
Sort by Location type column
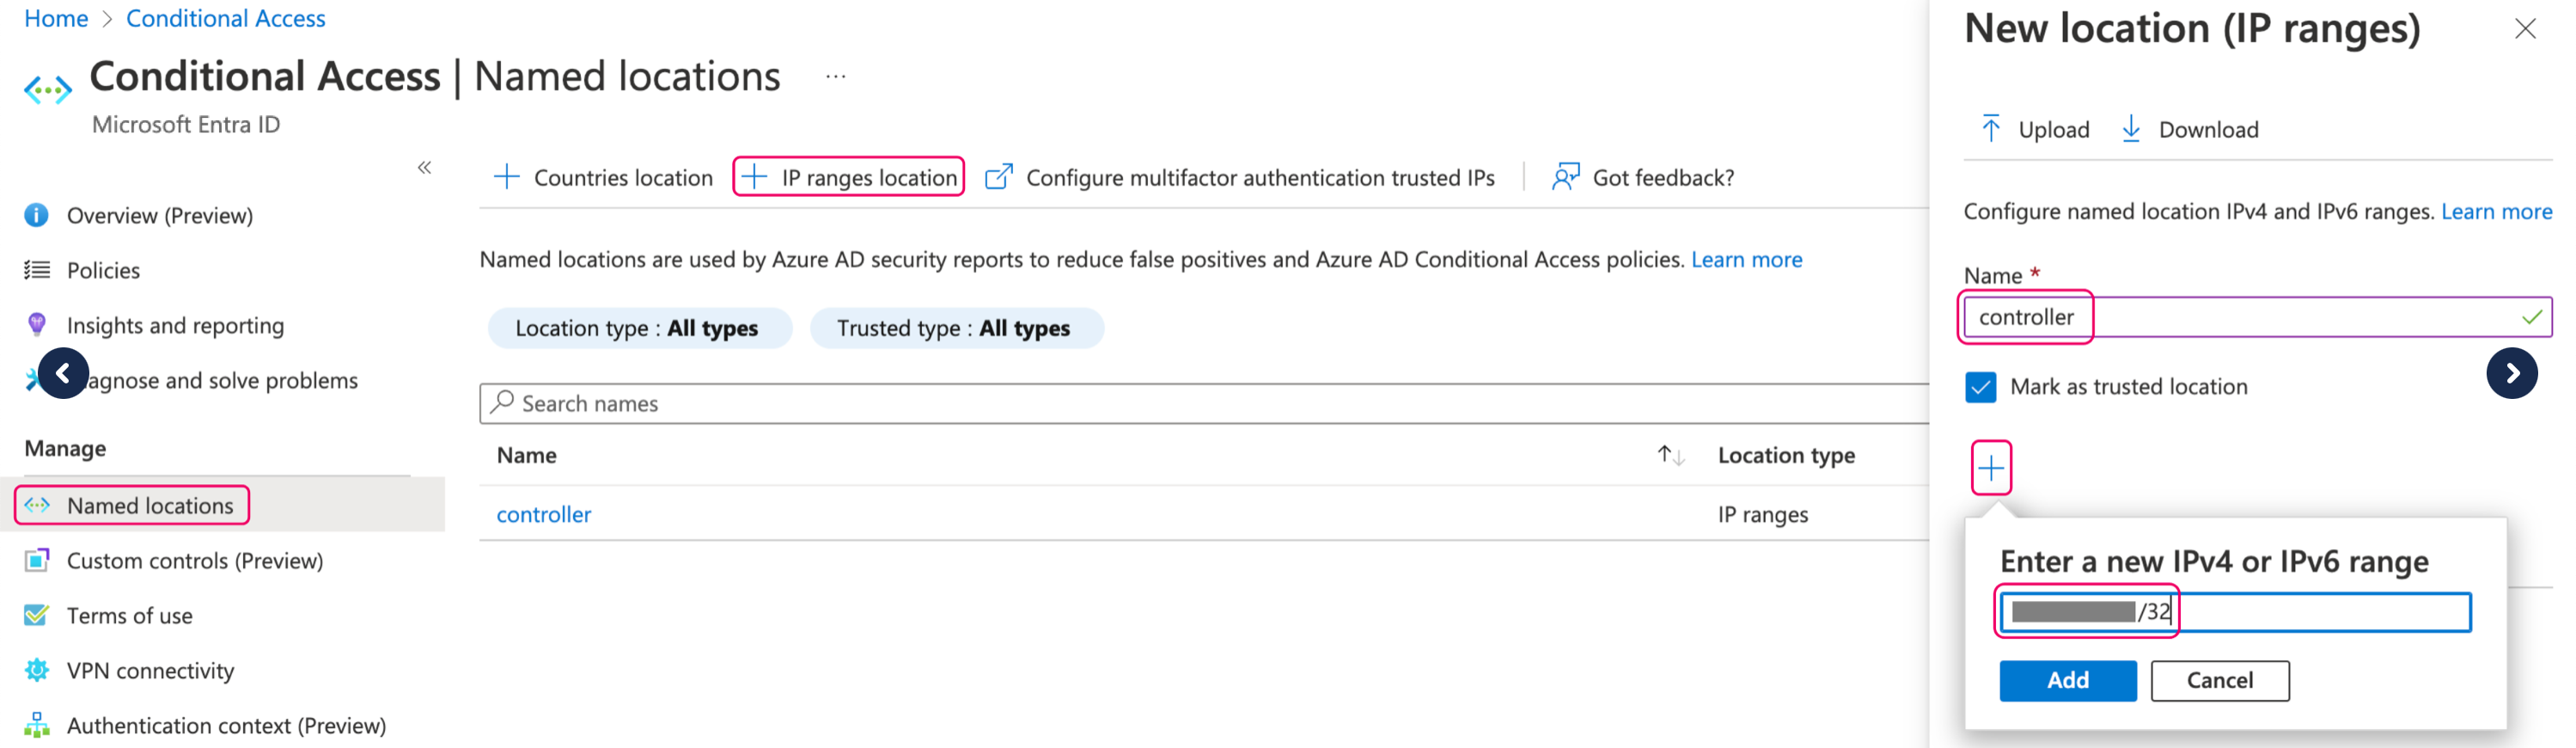click(1786, 455)
